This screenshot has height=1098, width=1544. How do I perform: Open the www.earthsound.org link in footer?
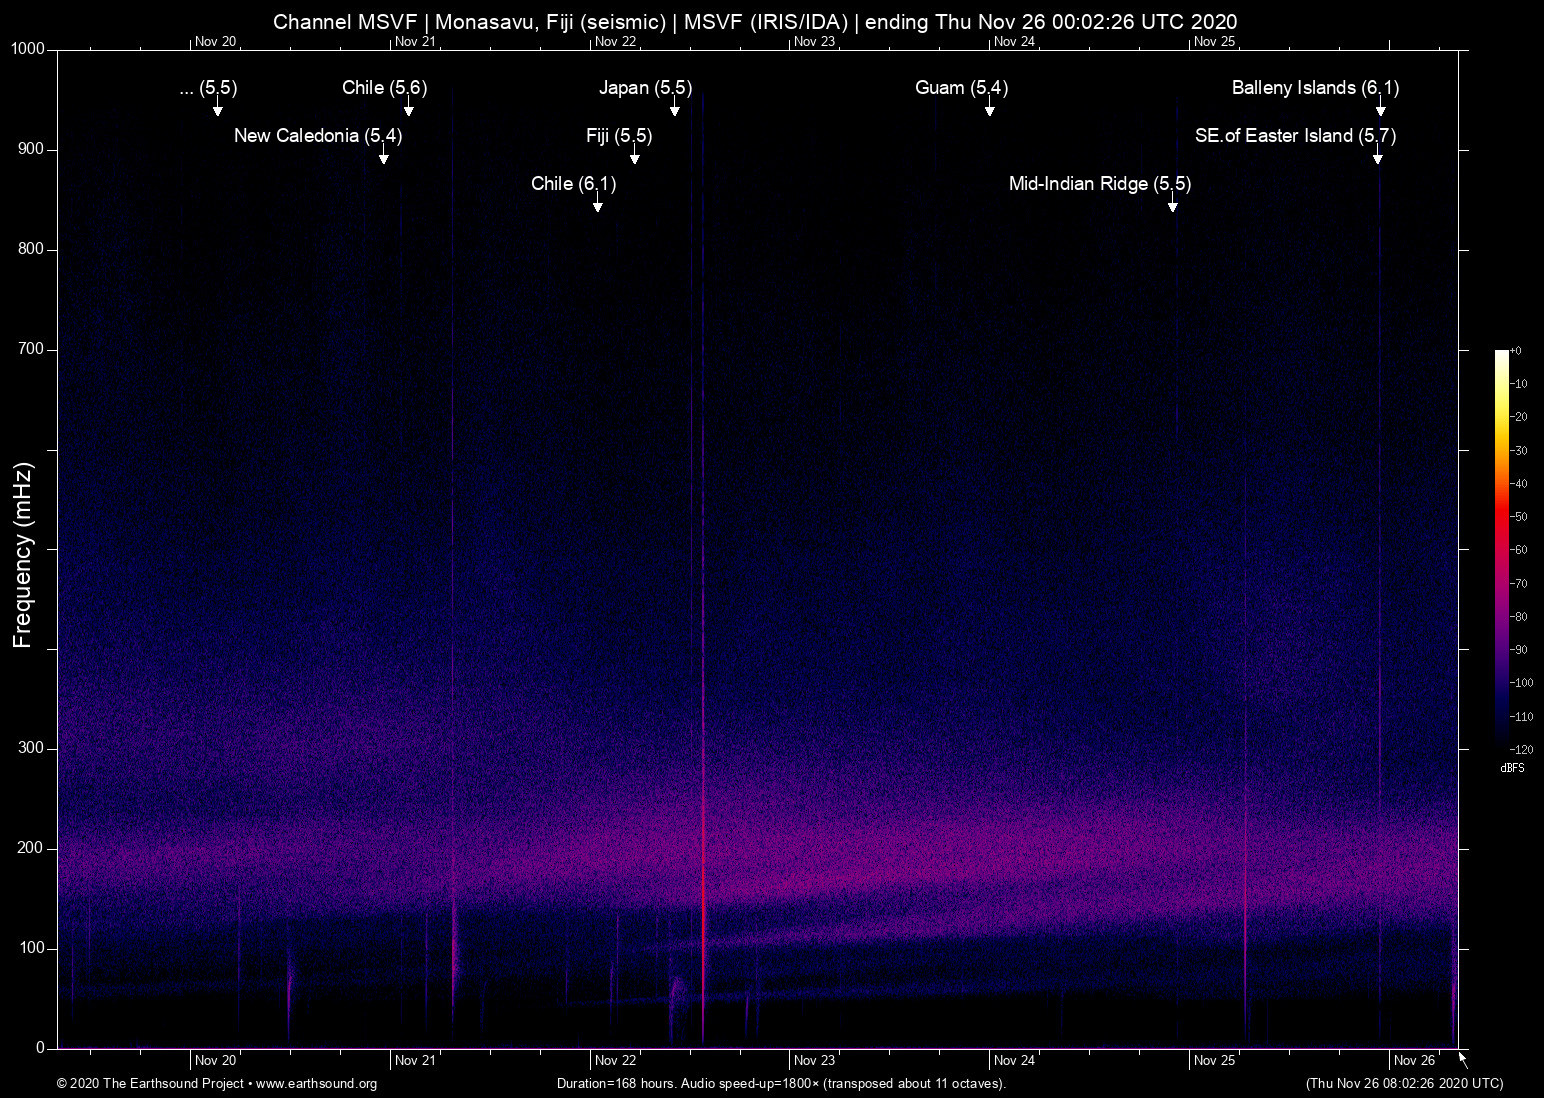[316, 1084]
